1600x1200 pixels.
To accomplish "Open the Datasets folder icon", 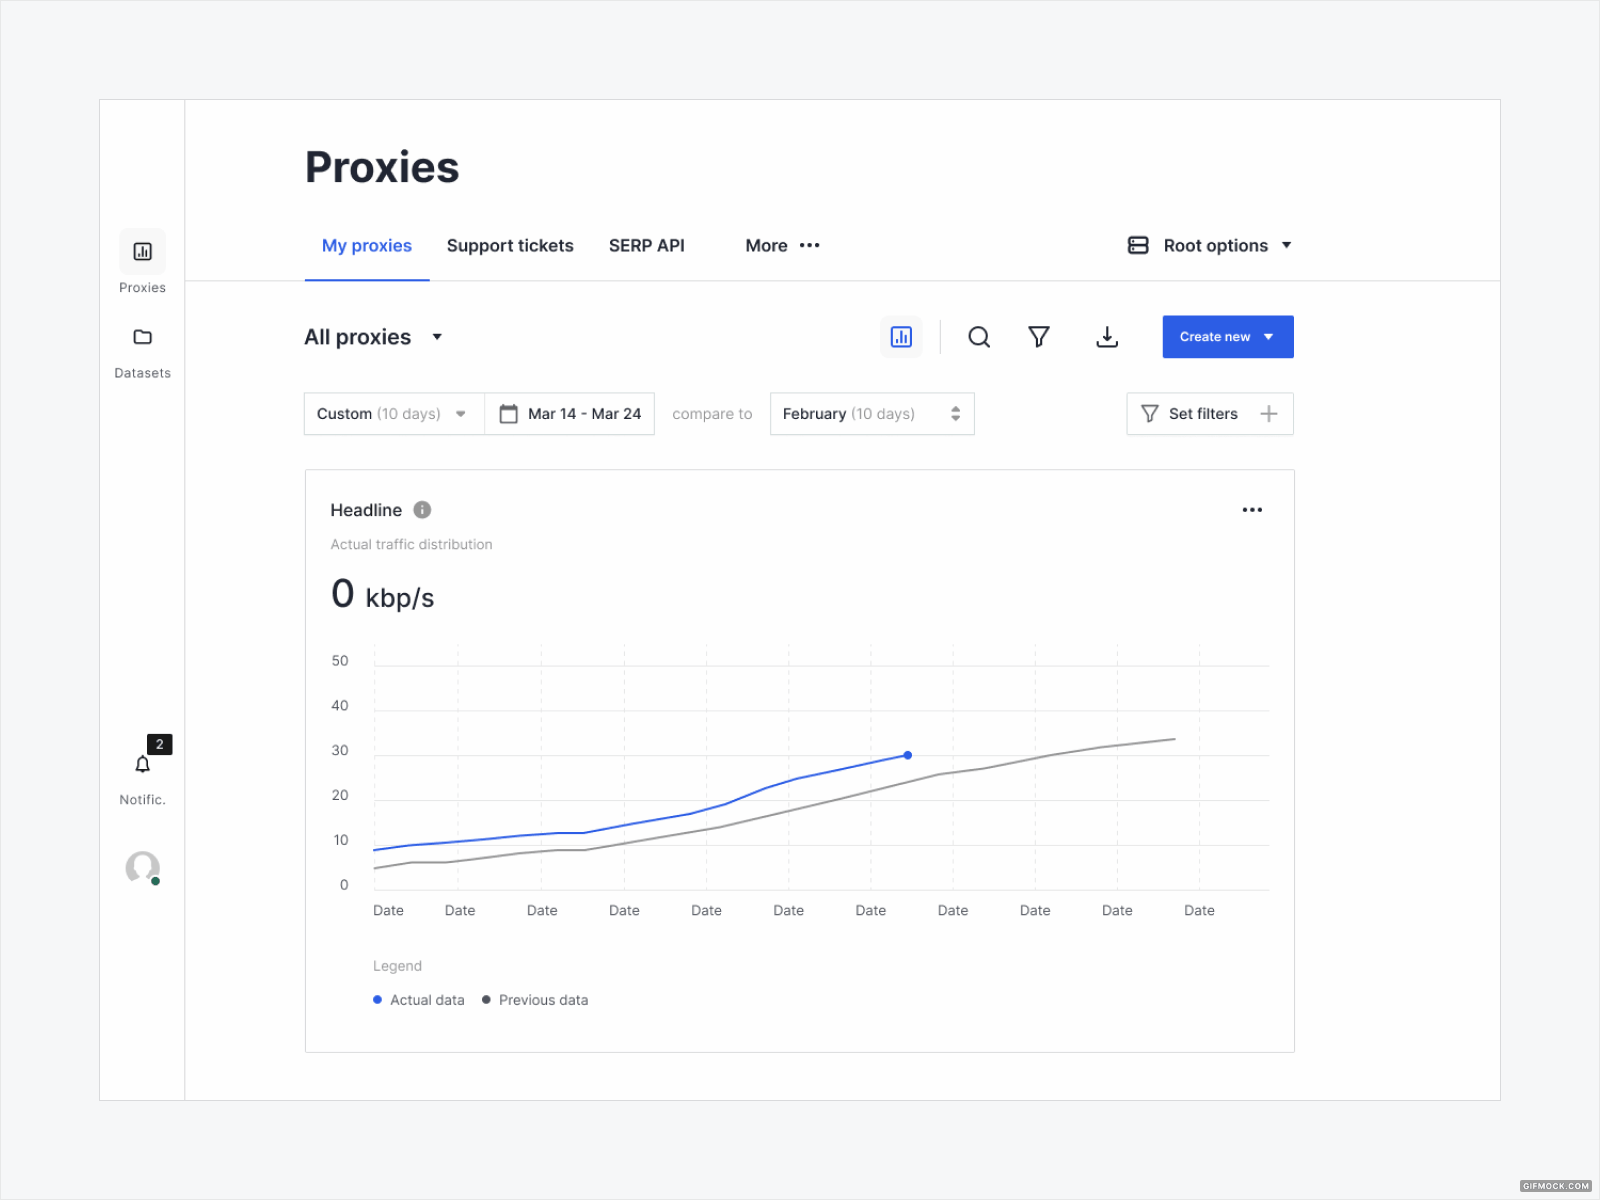I will (x=142, y=337).
